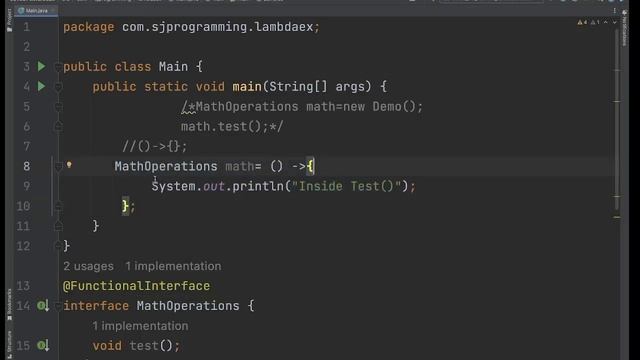Viewport: 640px width, 360px height.
Task: Click '1 implementation' hint above void test()
Action: [x=140, y=326]
